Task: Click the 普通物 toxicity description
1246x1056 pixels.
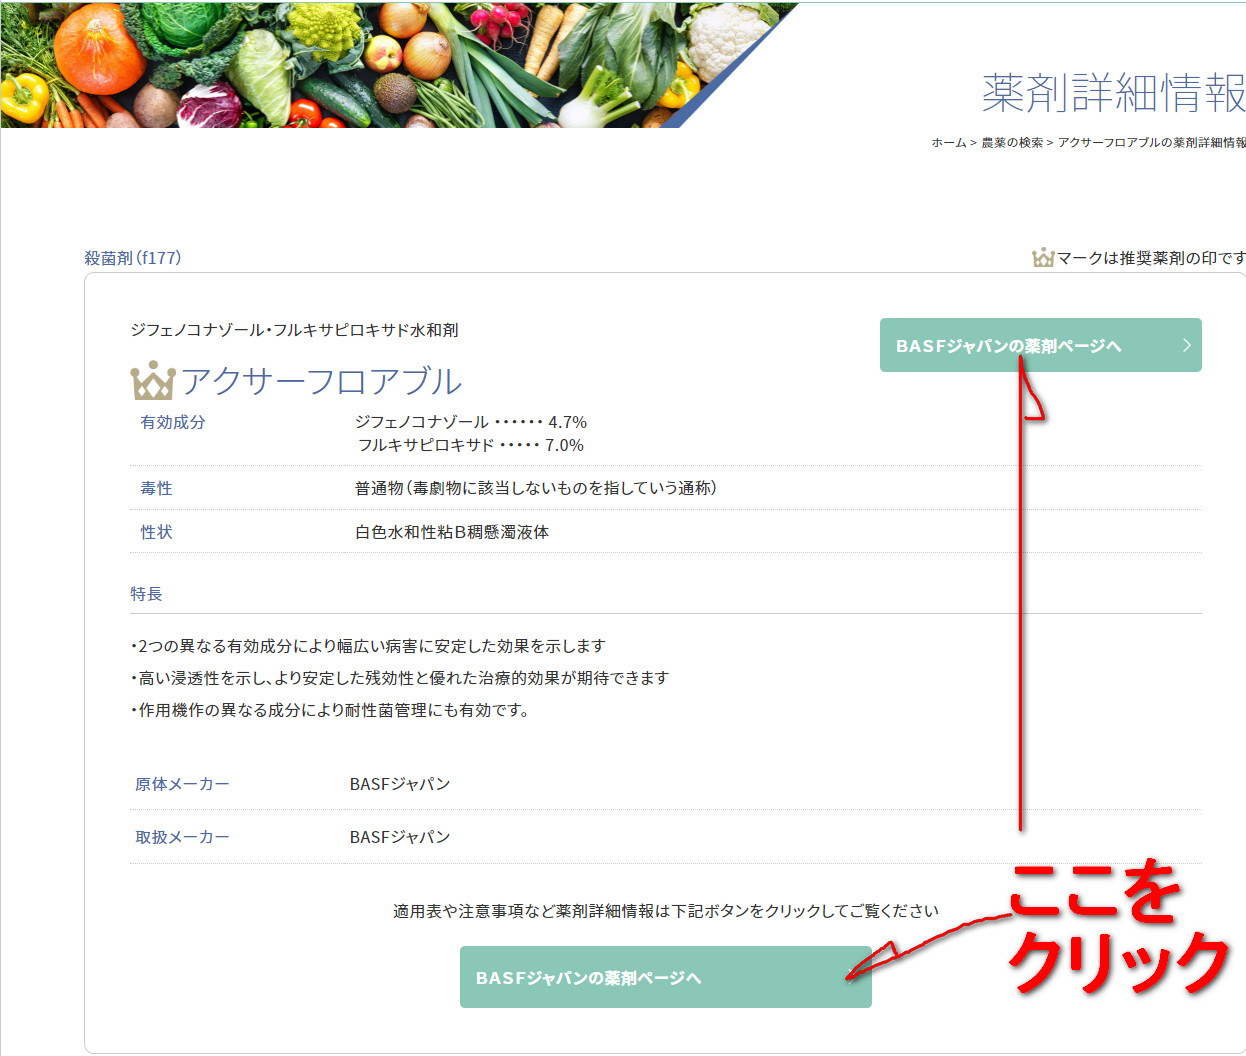Action: [x=536, y=488]
